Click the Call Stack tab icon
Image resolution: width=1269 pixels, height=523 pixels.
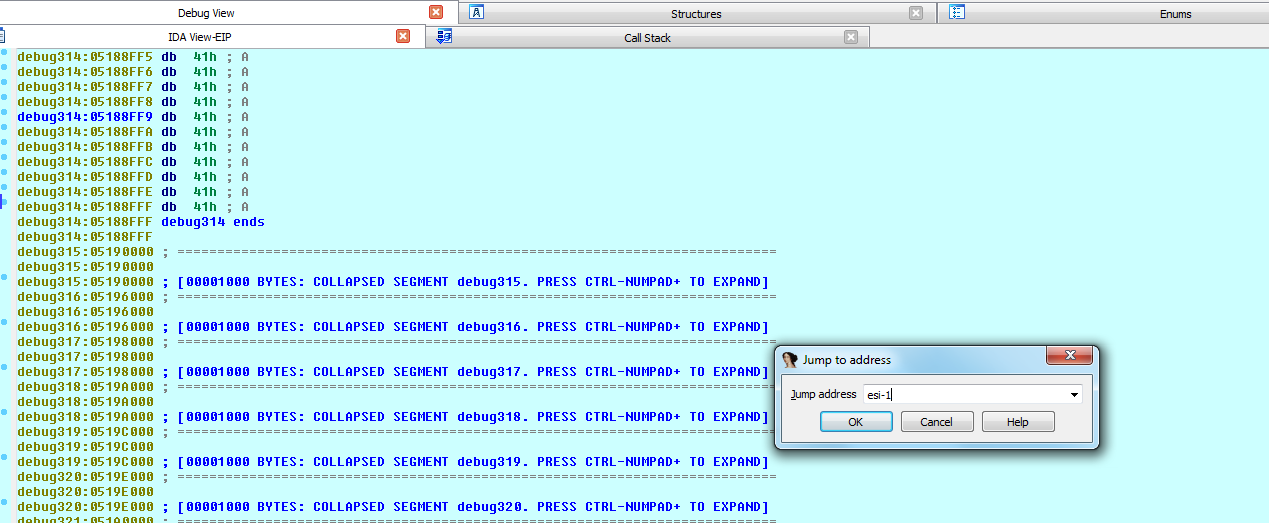pyautogui.click(x=444, y=37)
